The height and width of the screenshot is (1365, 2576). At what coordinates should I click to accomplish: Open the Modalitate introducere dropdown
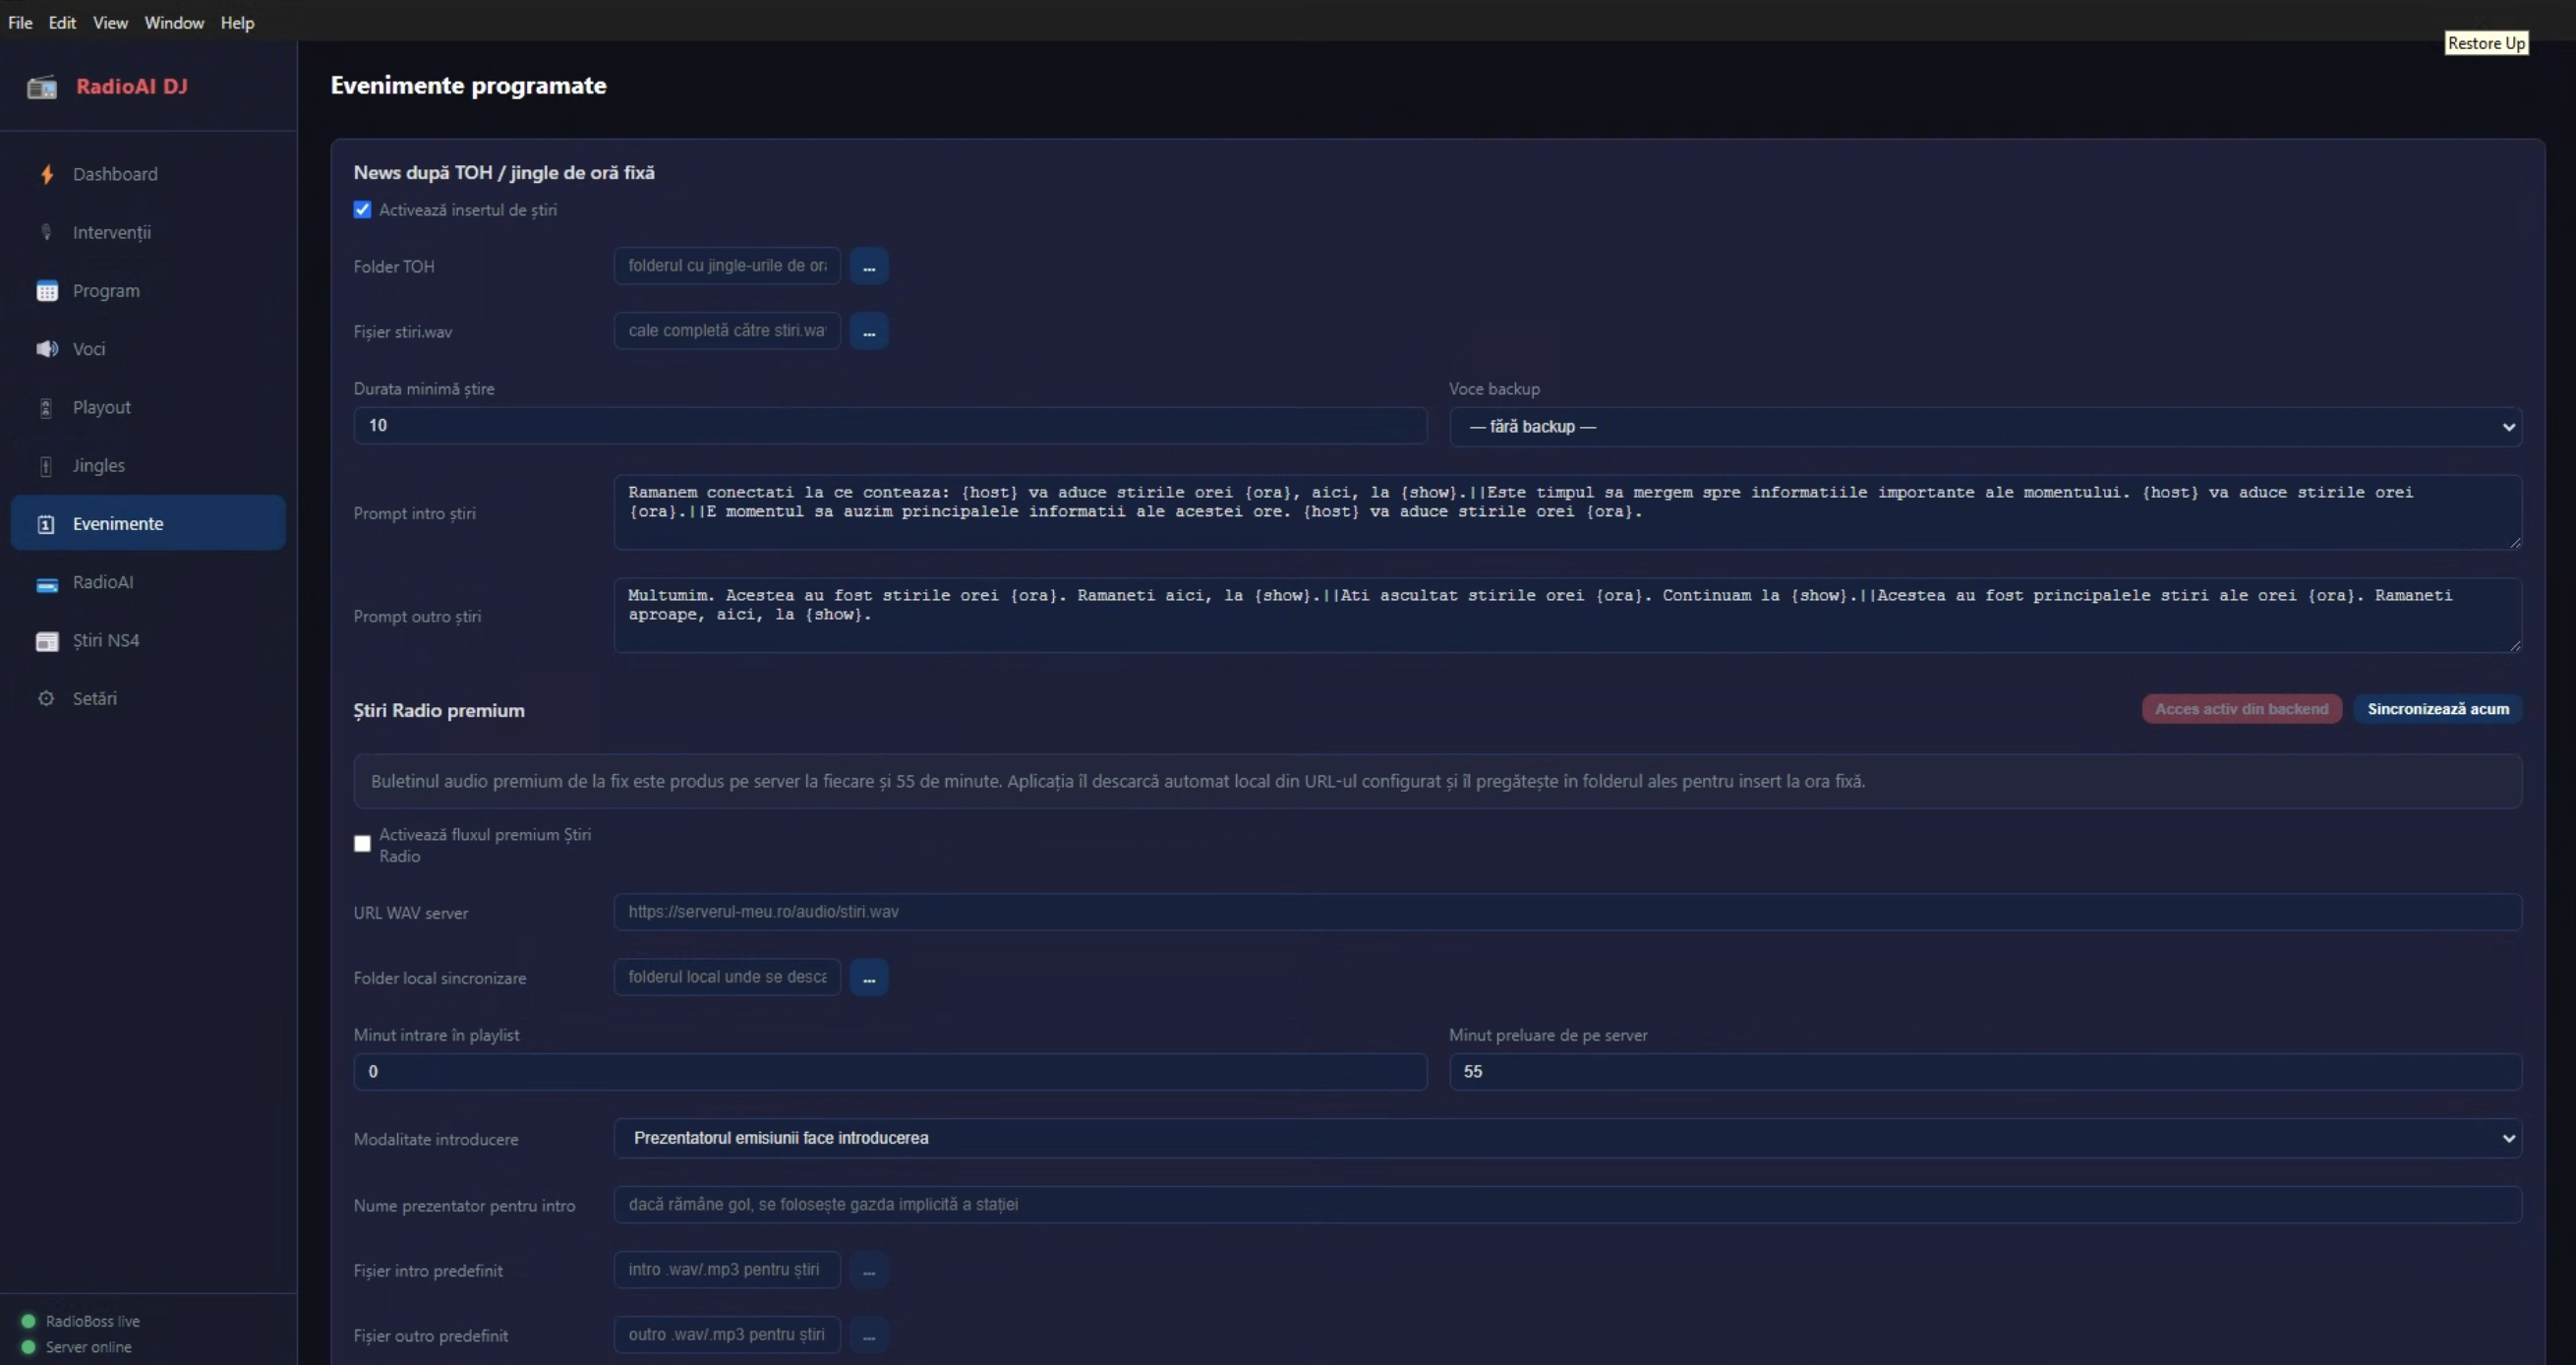point(1567,1138)
